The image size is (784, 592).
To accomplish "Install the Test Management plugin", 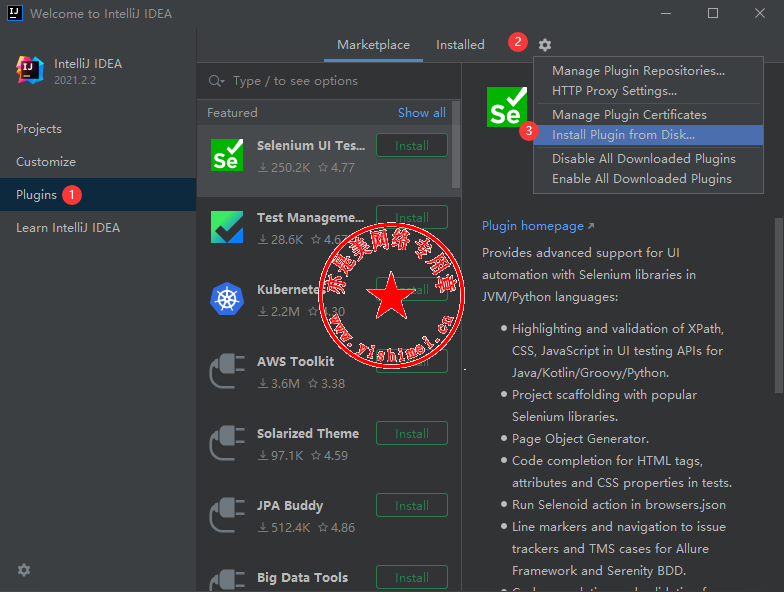I will [x=412, y=216].
